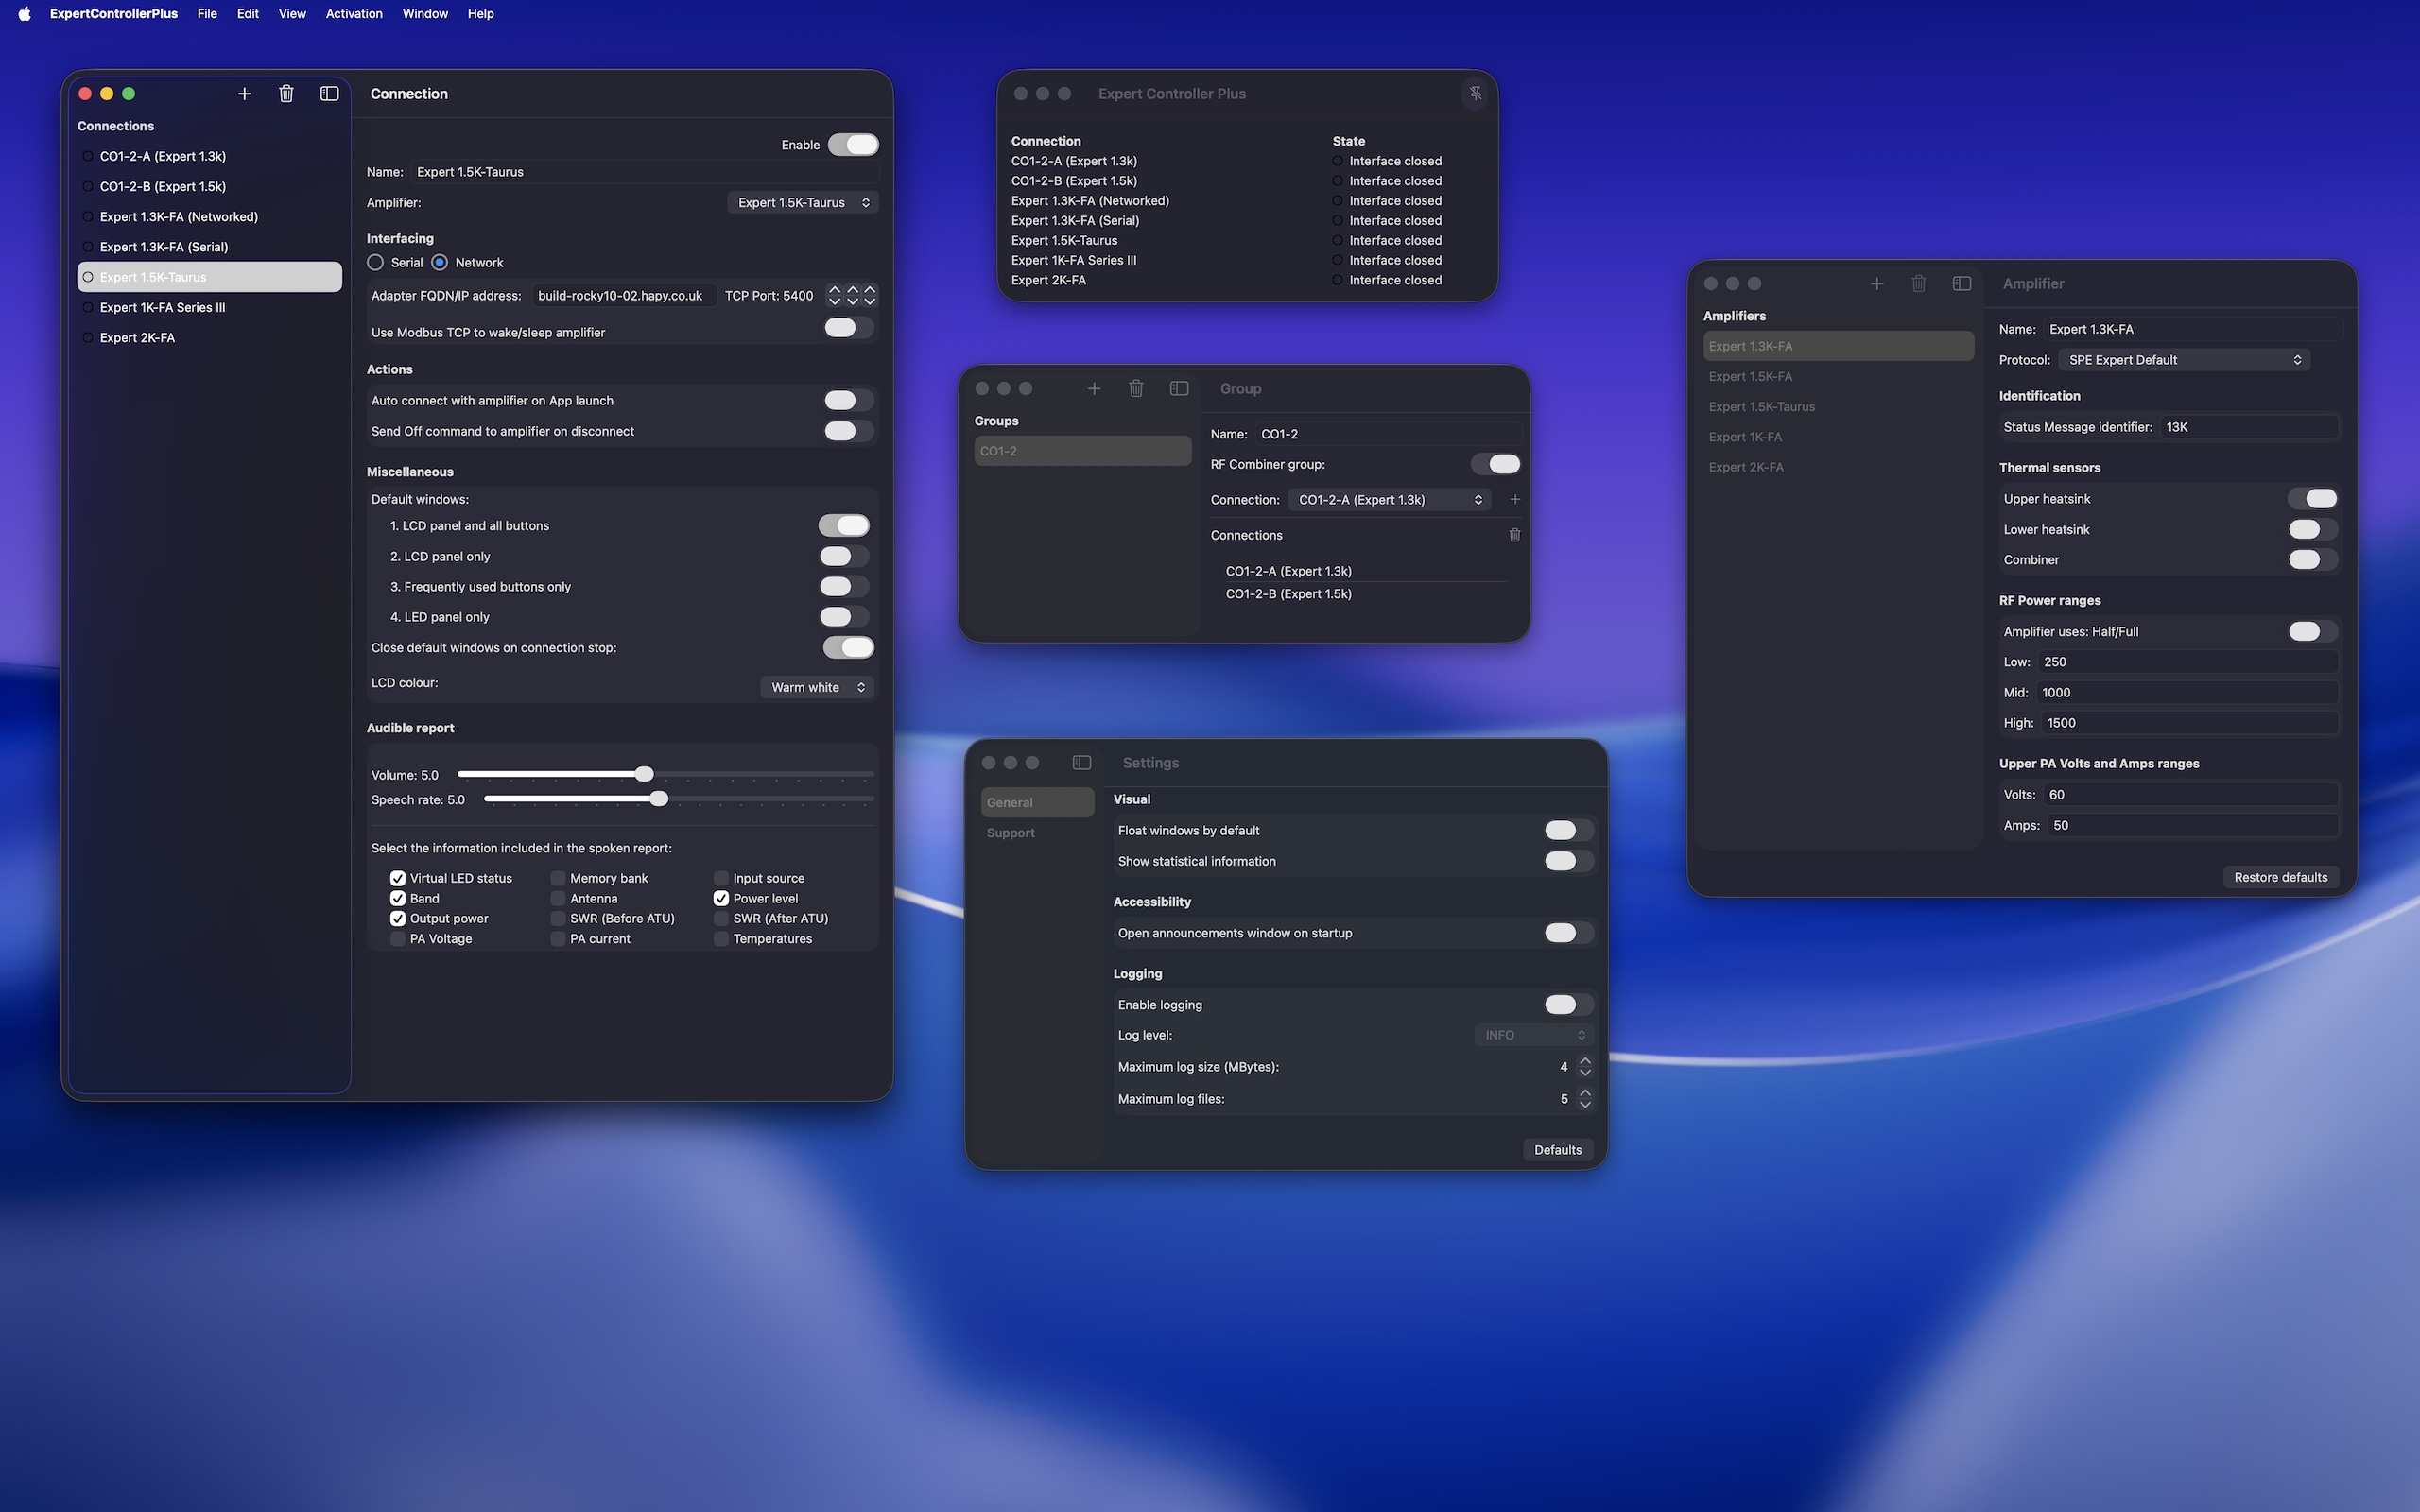Enable Auto connect with amplifier on App launch

coord(847,400)
